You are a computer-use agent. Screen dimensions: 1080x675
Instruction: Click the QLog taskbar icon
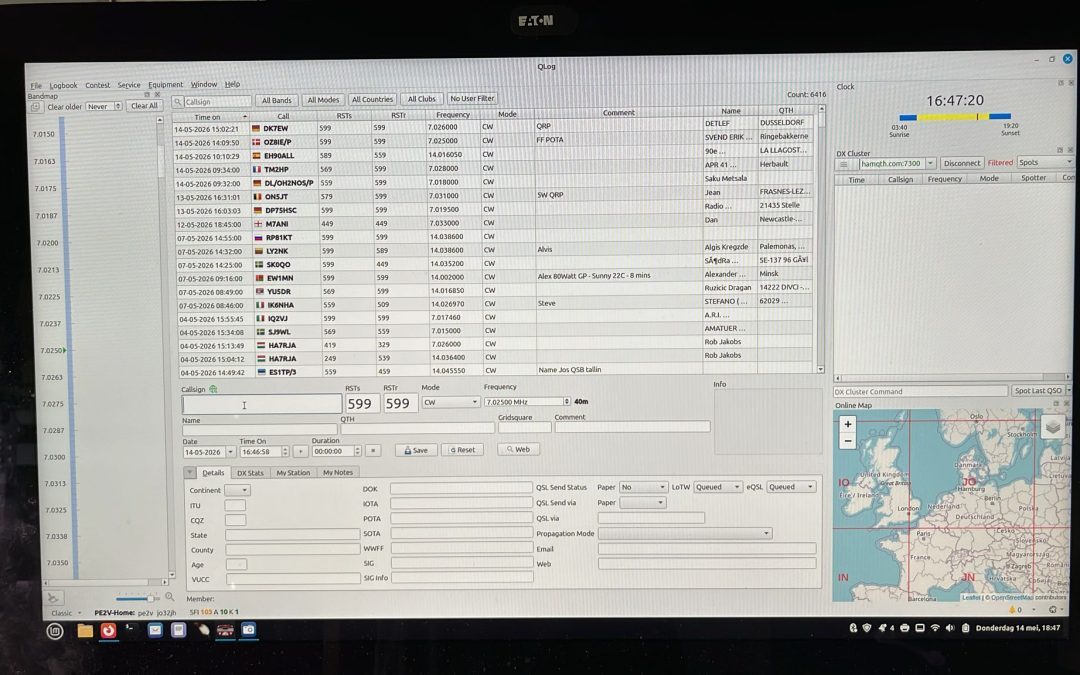pyautogui.click(x=225, y=630)
